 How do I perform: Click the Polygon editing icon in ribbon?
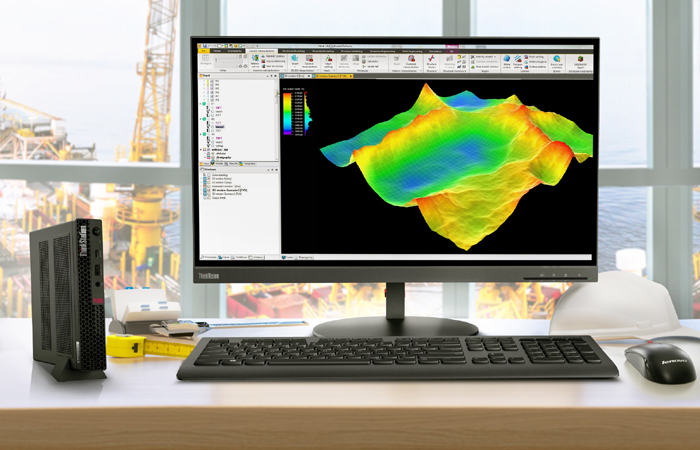(x=517, y=61)
